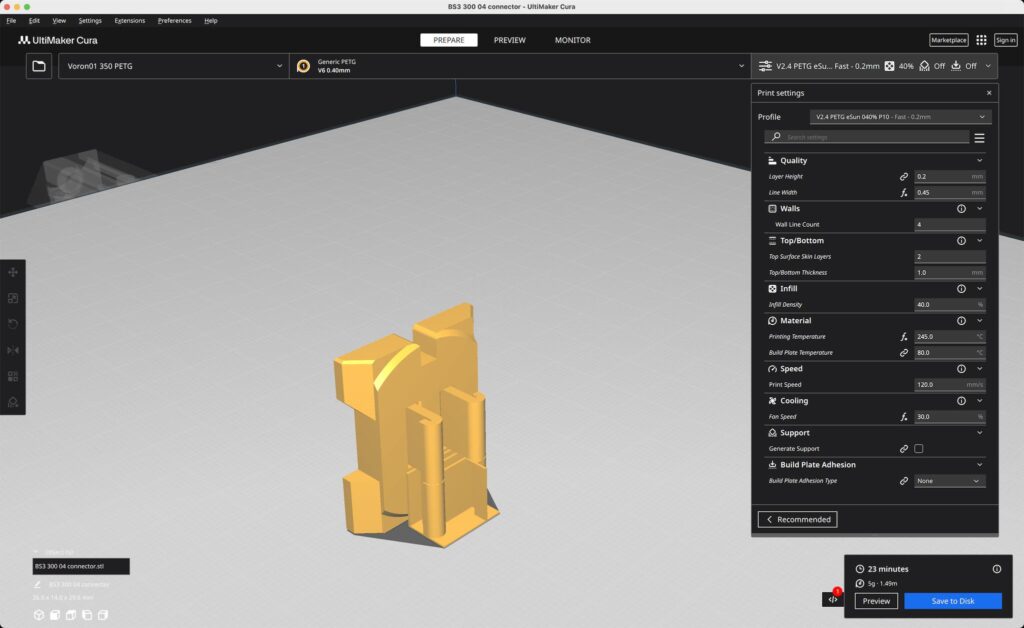
Task: Open Infill category info icon
Action: [x=961, y=289]
